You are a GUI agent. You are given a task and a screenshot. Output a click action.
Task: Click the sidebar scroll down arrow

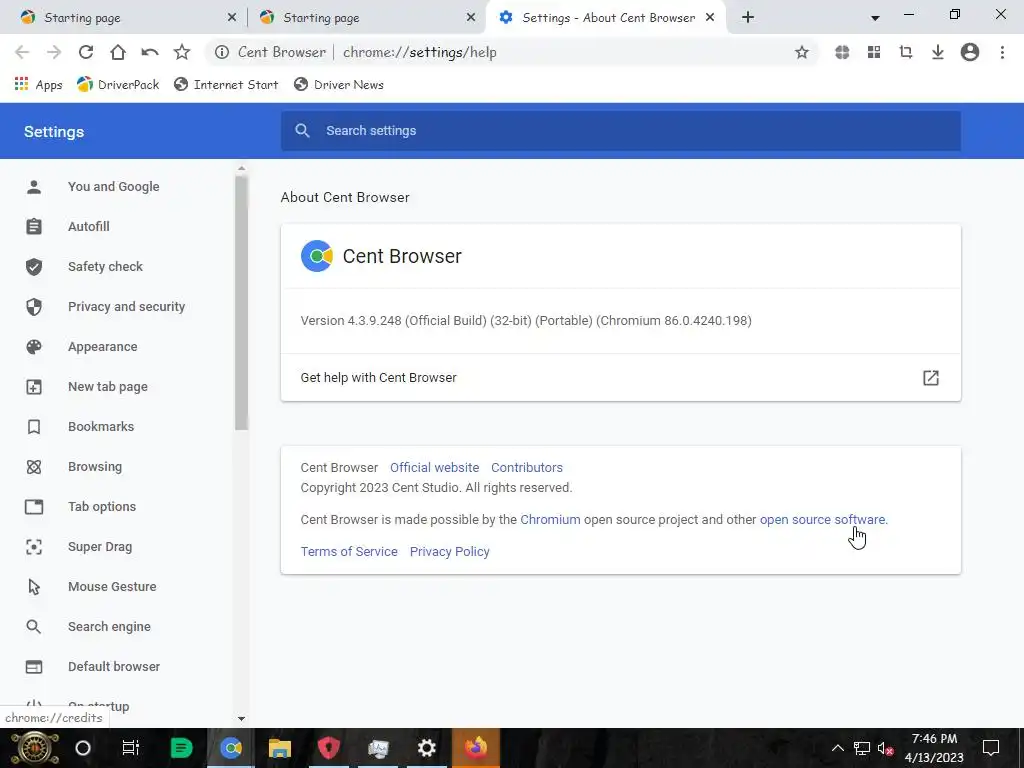click(x=241, y=718)
